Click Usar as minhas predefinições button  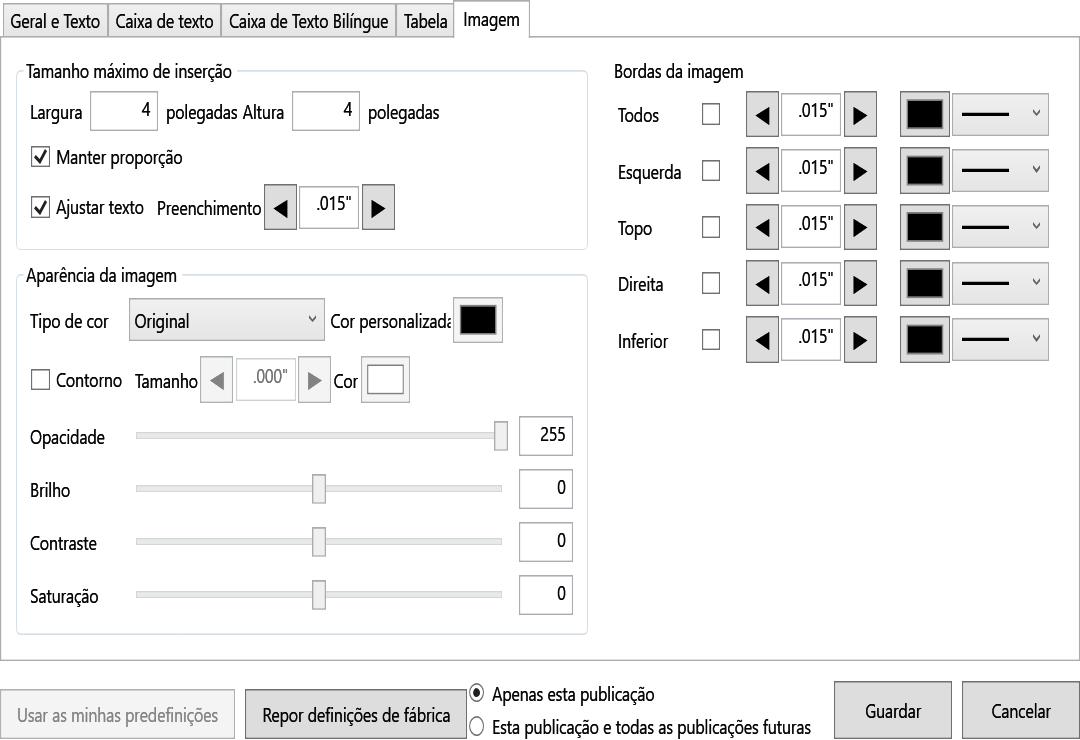117,715
